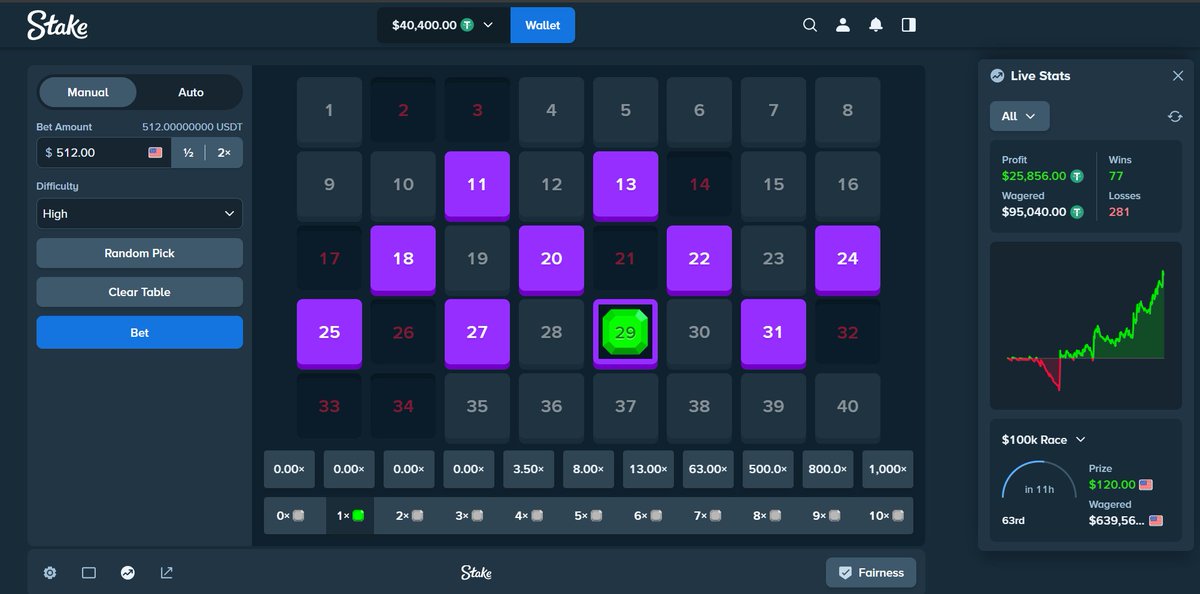Deselect purple tile 20

(x=551, y=259)
